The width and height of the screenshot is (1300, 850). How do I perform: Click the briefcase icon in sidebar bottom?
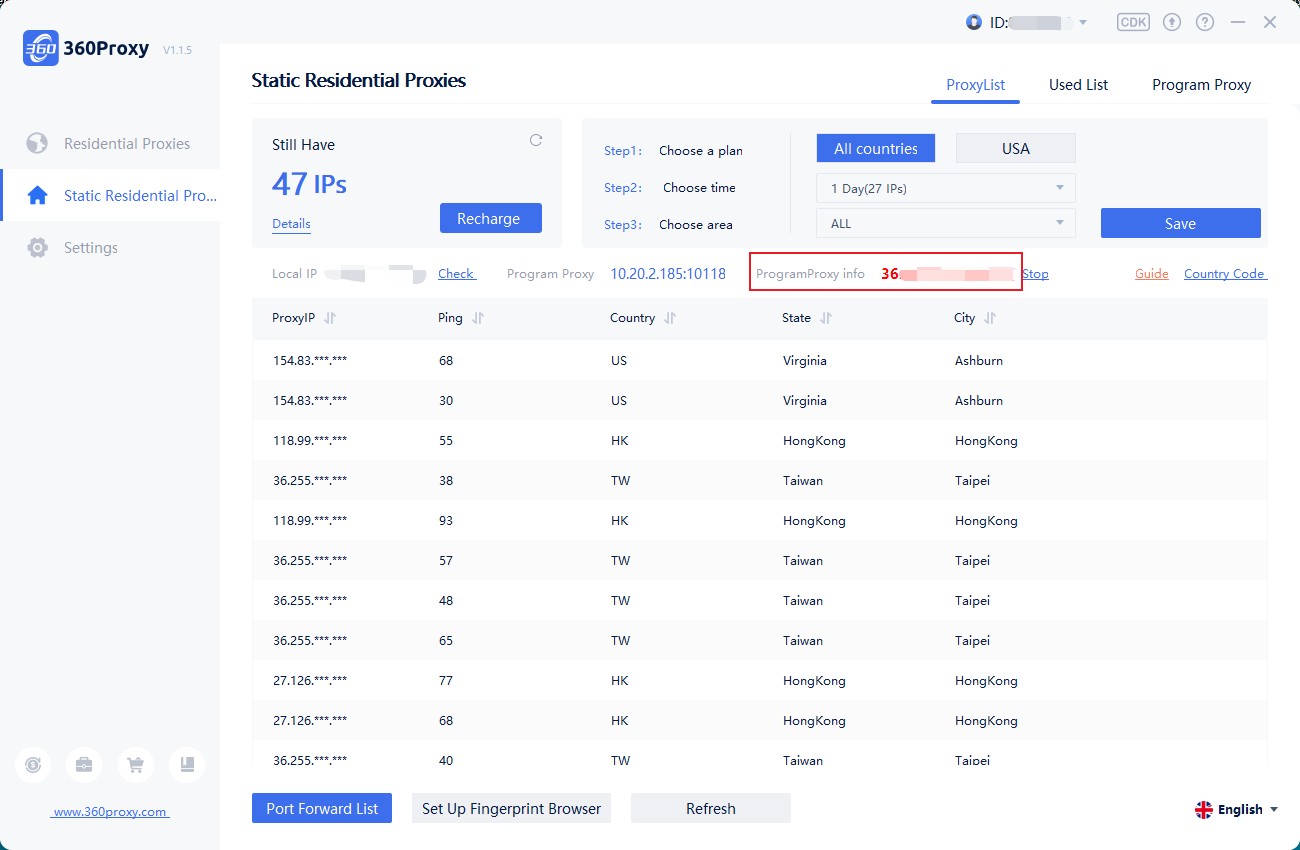point(84,765)
